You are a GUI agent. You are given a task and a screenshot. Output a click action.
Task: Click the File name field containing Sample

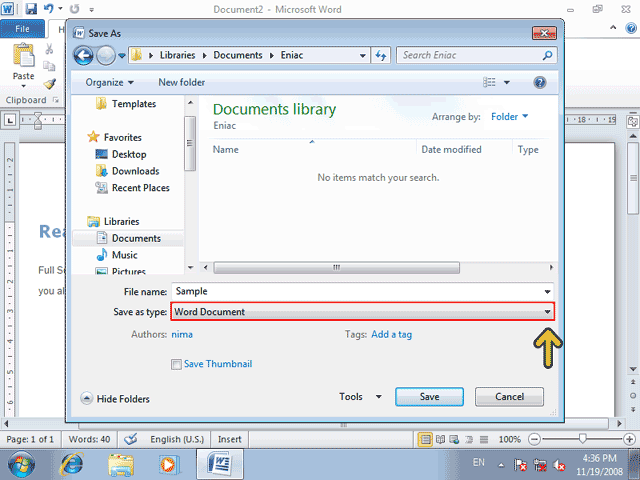(362, 291)
